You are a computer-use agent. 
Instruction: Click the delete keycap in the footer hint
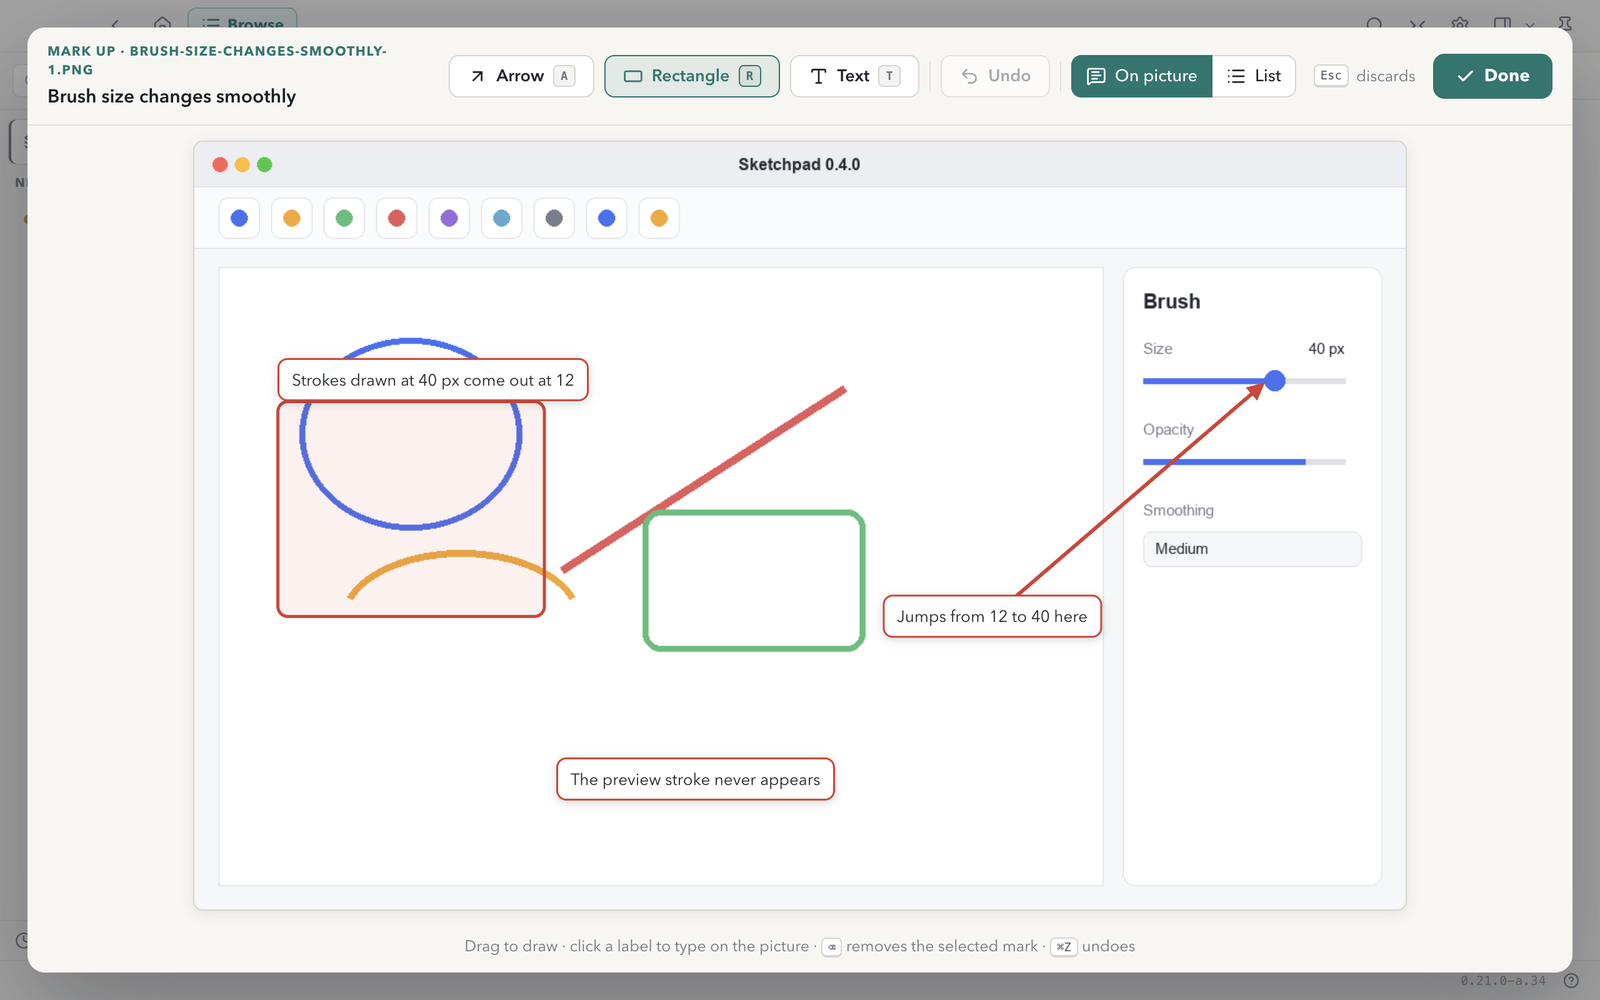coord(832,947)
